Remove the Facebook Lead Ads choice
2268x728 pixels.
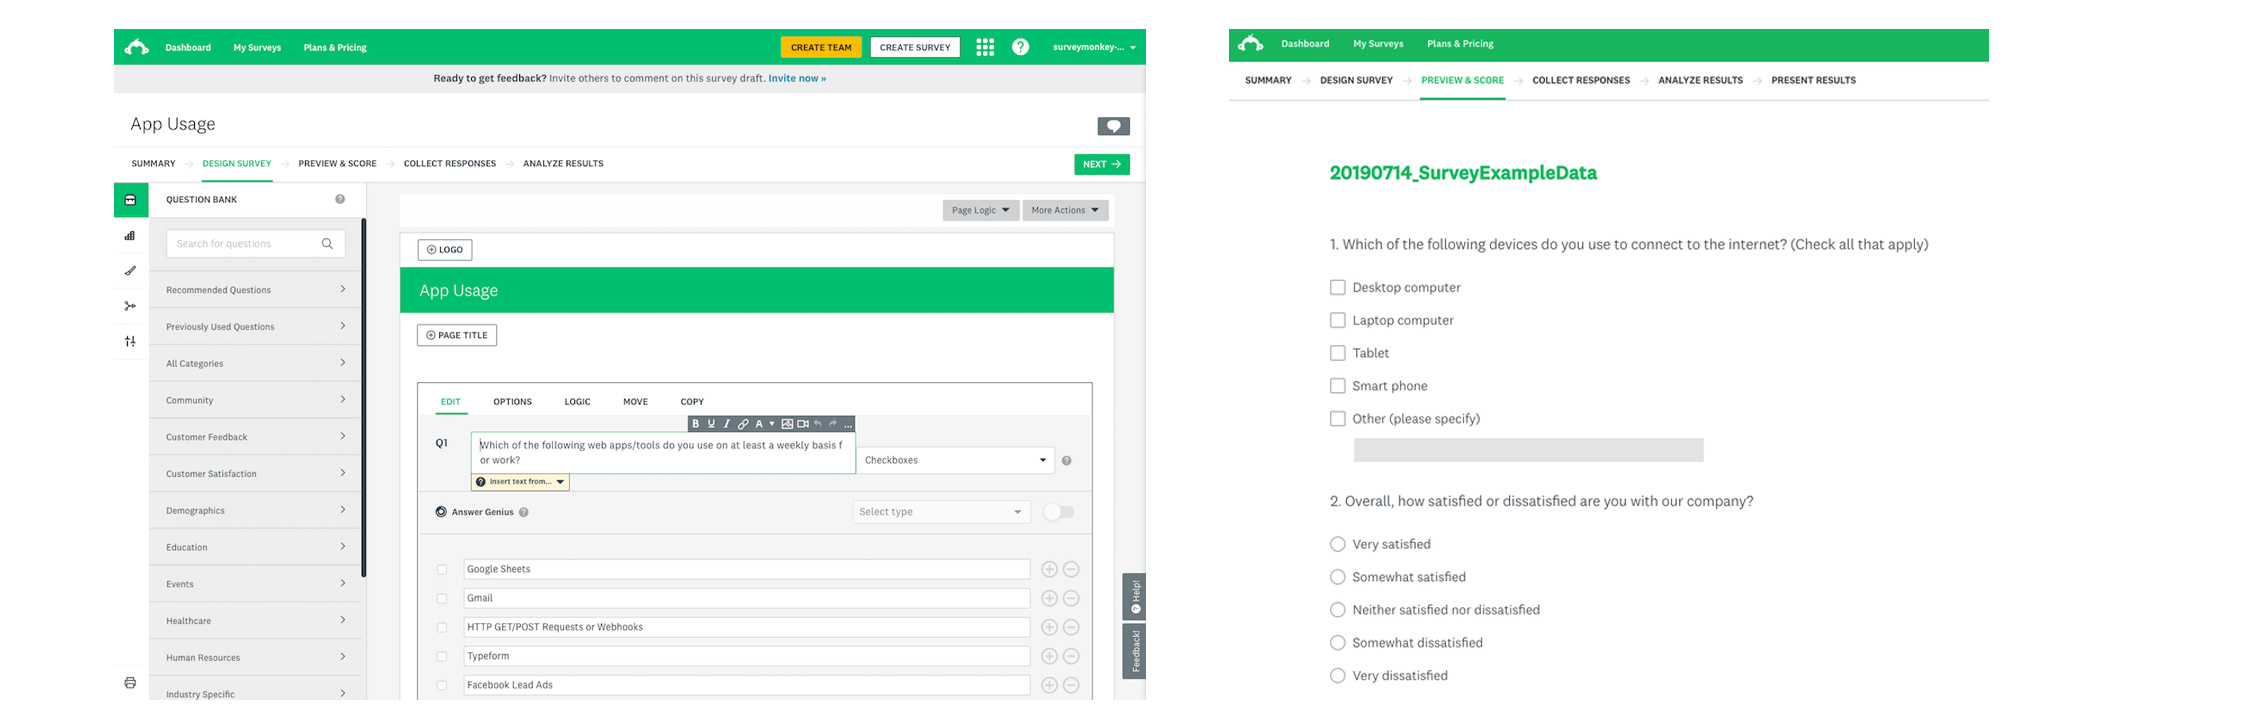[1071, 685]
